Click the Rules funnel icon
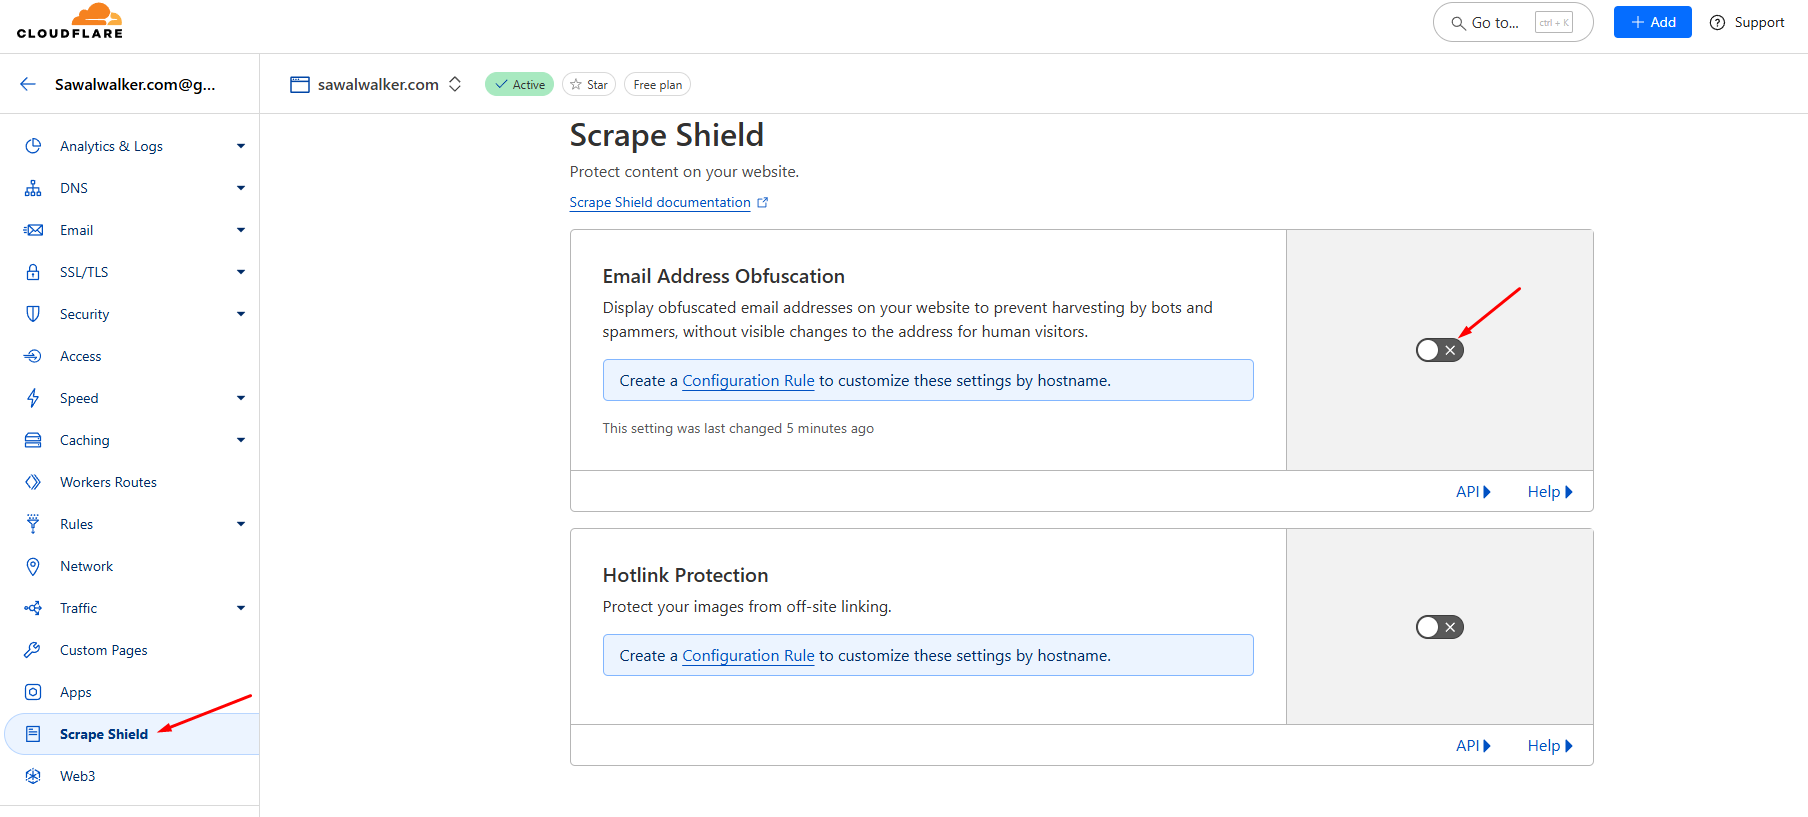1808x817 pixels. (x=33, y=524)
